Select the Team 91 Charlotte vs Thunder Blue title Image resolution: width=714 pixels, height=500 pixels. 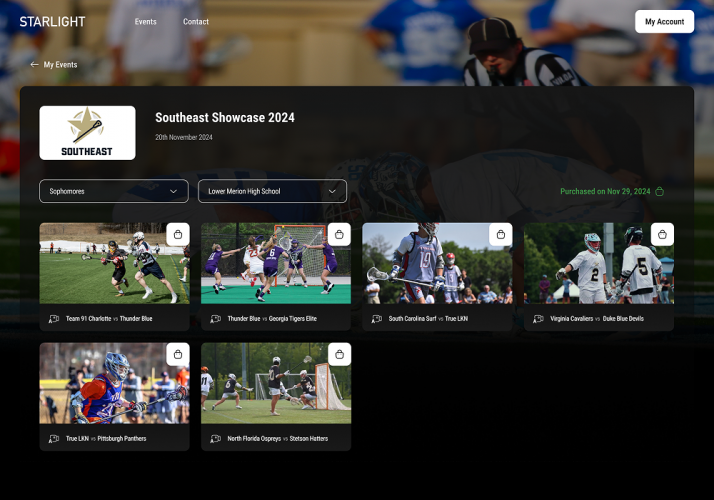pyautogui.click(x=109, y=319)
